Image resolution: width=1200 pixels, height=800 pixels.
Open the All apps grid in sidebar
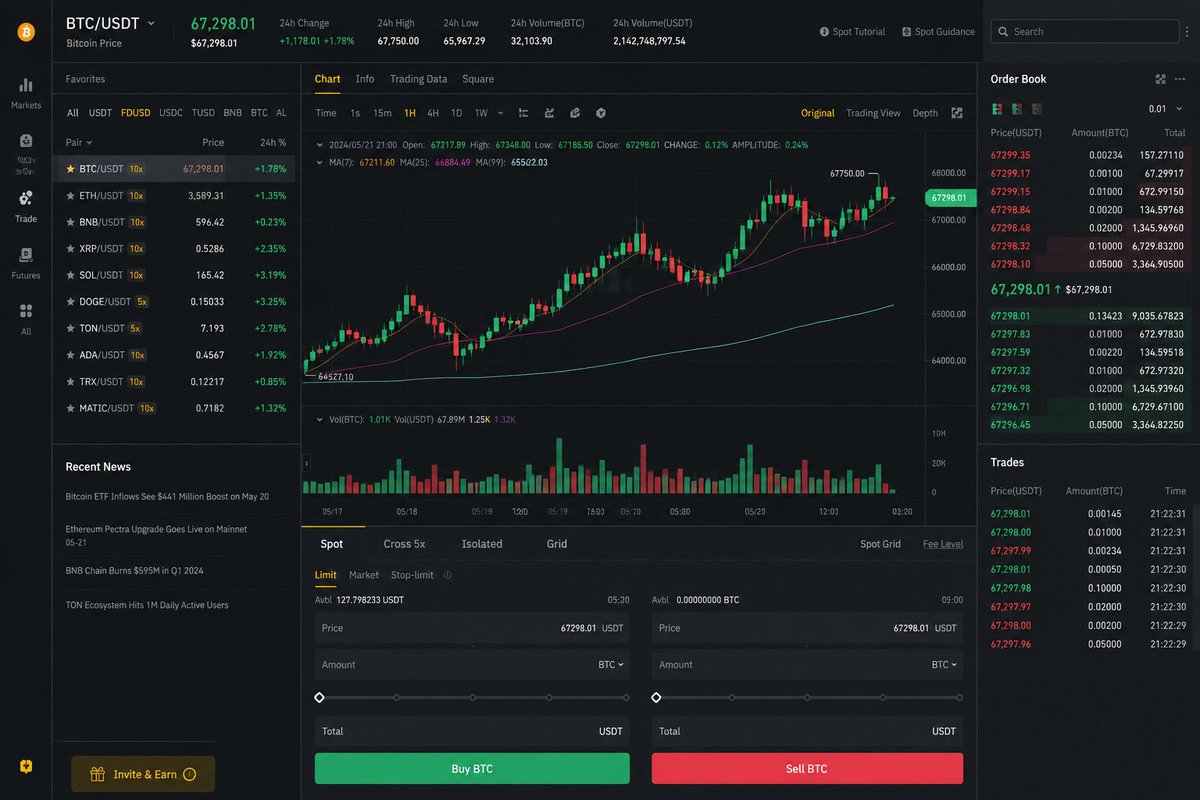26,319
